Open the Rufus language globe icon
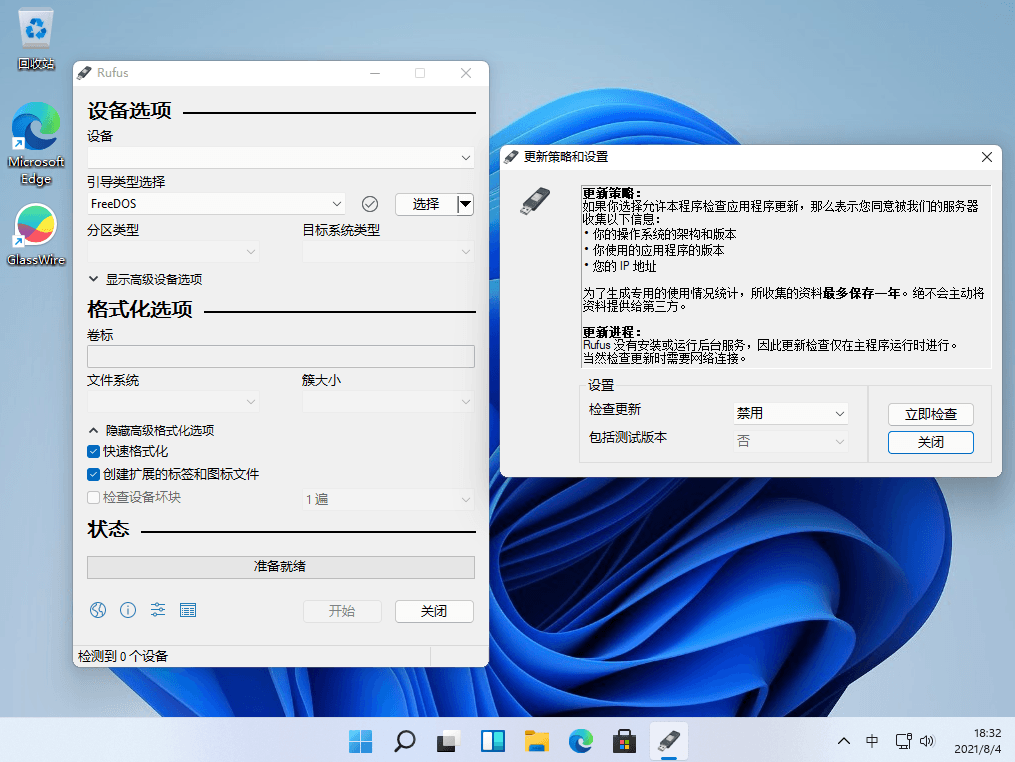The width and height of the screenshot is (1015, 762). (x=98, y=610)
